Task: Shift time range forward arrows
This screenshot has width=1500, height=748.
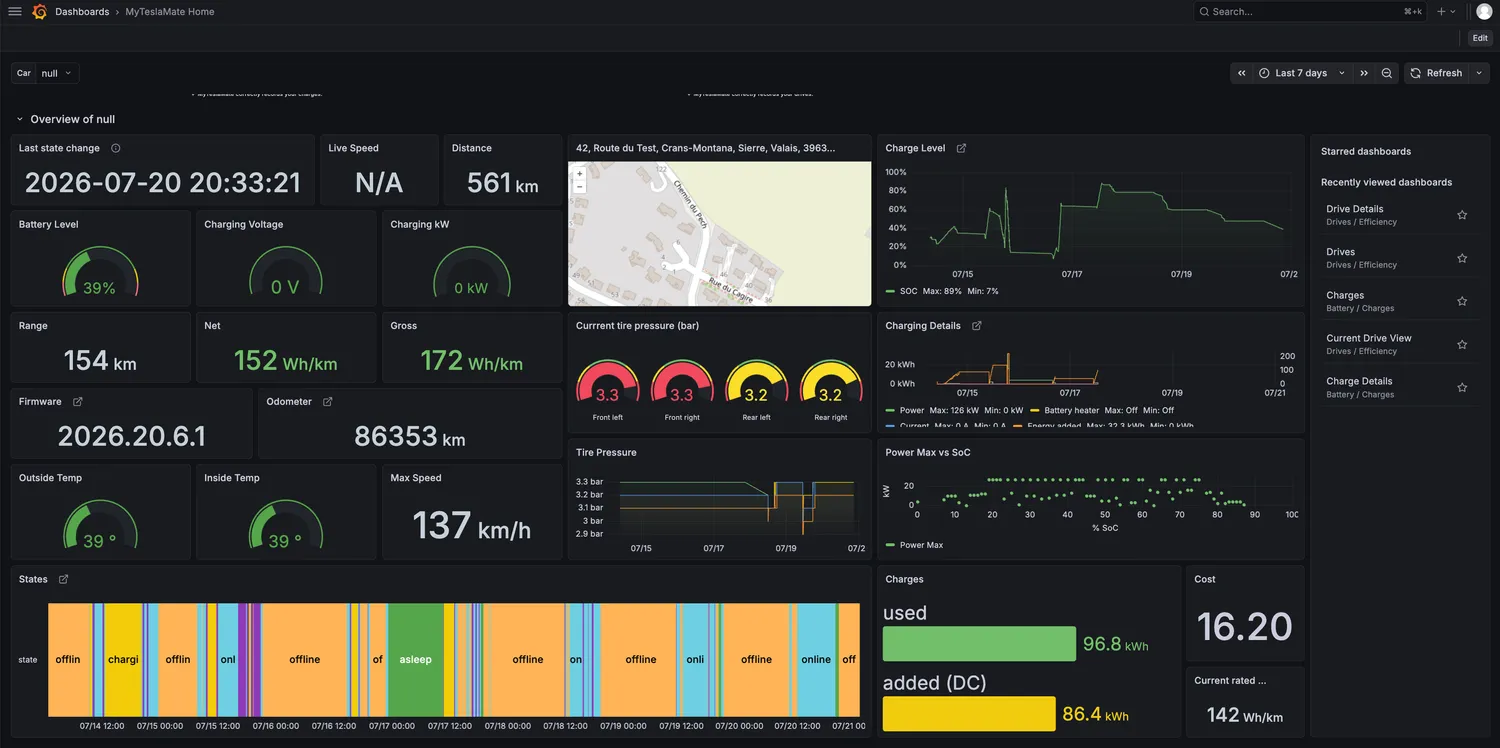Action: (1364, 73)
